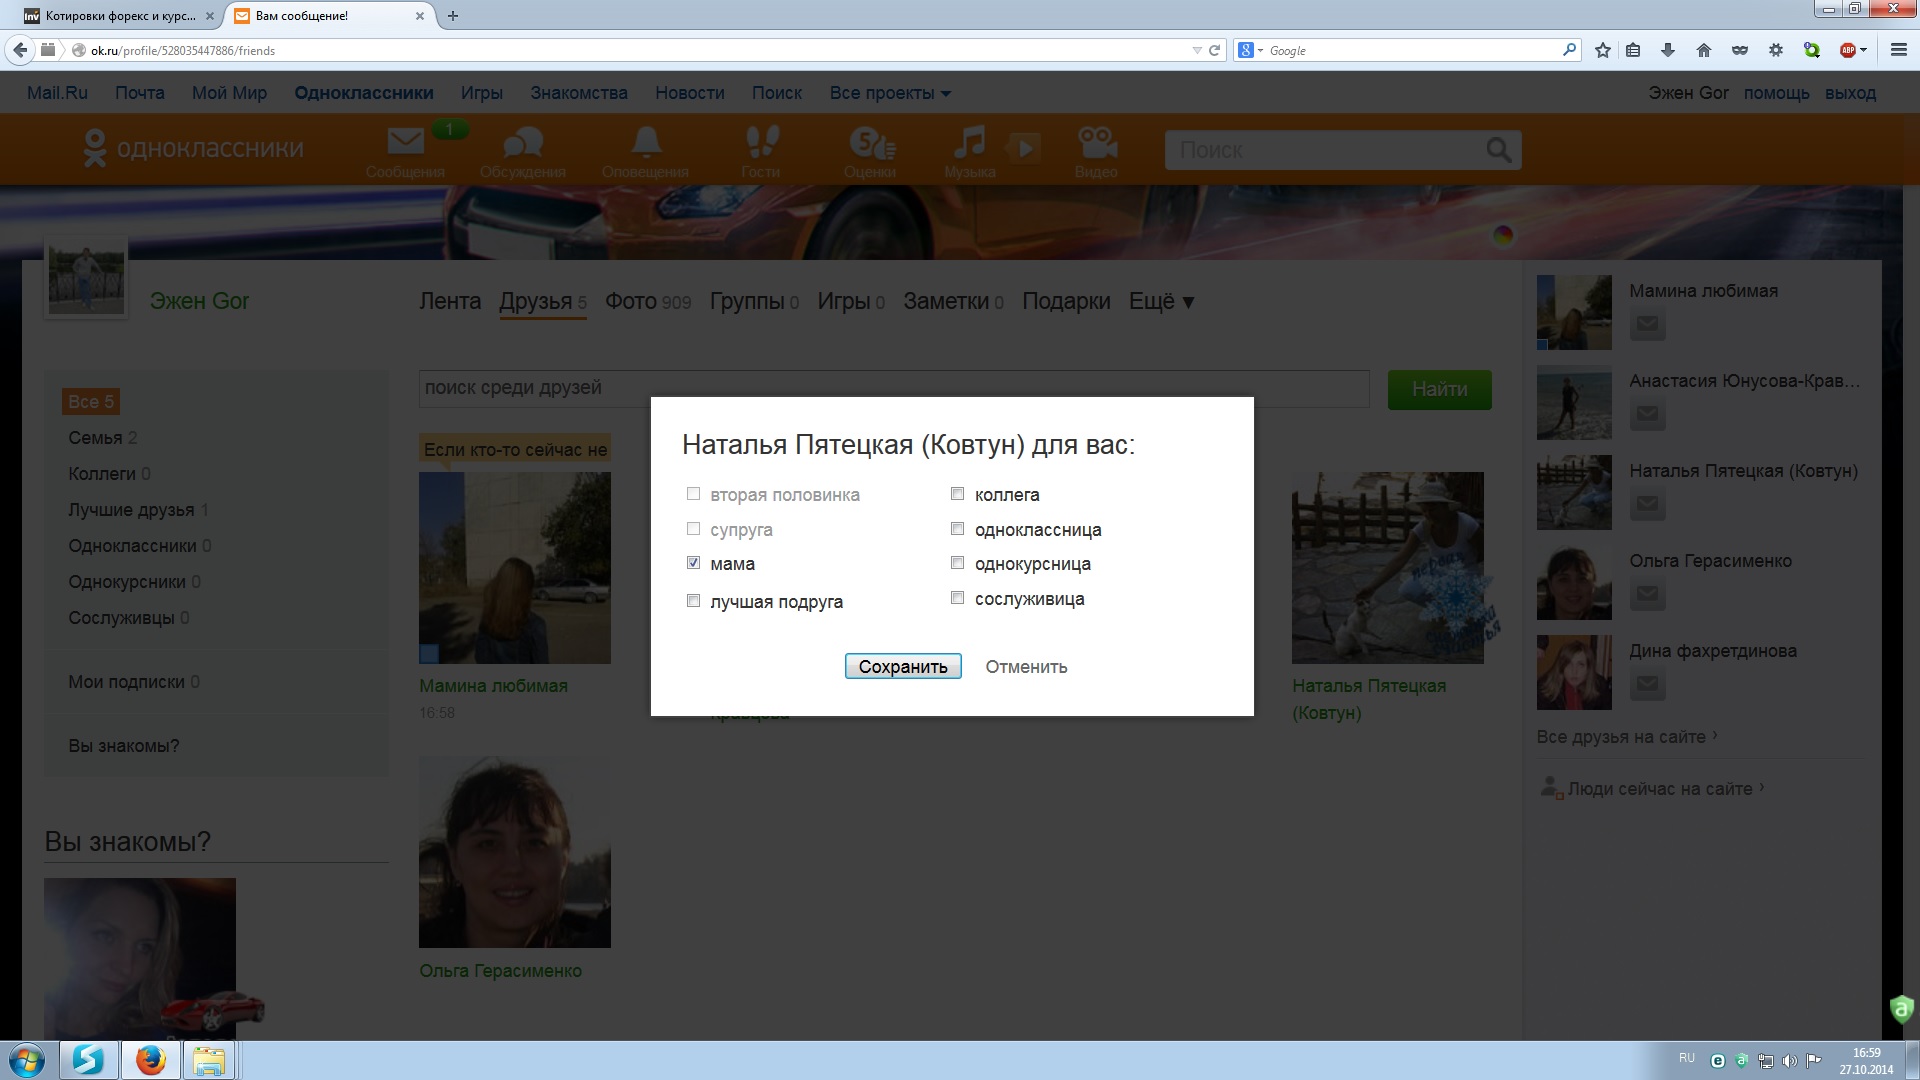Open the Почта link

tap(140, 93)
